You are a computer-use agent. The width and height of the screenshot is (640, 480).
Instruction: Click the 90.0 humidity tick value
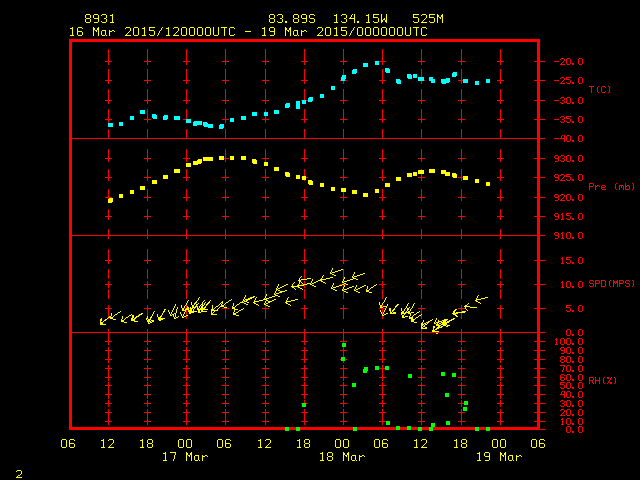tap(572, 351)
